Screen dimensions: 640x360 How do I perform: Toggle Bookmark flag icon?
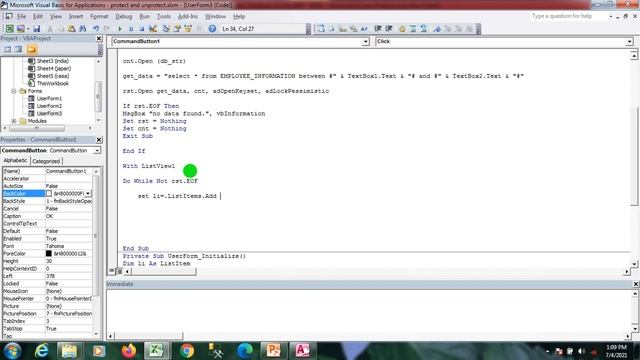[437, 29]
